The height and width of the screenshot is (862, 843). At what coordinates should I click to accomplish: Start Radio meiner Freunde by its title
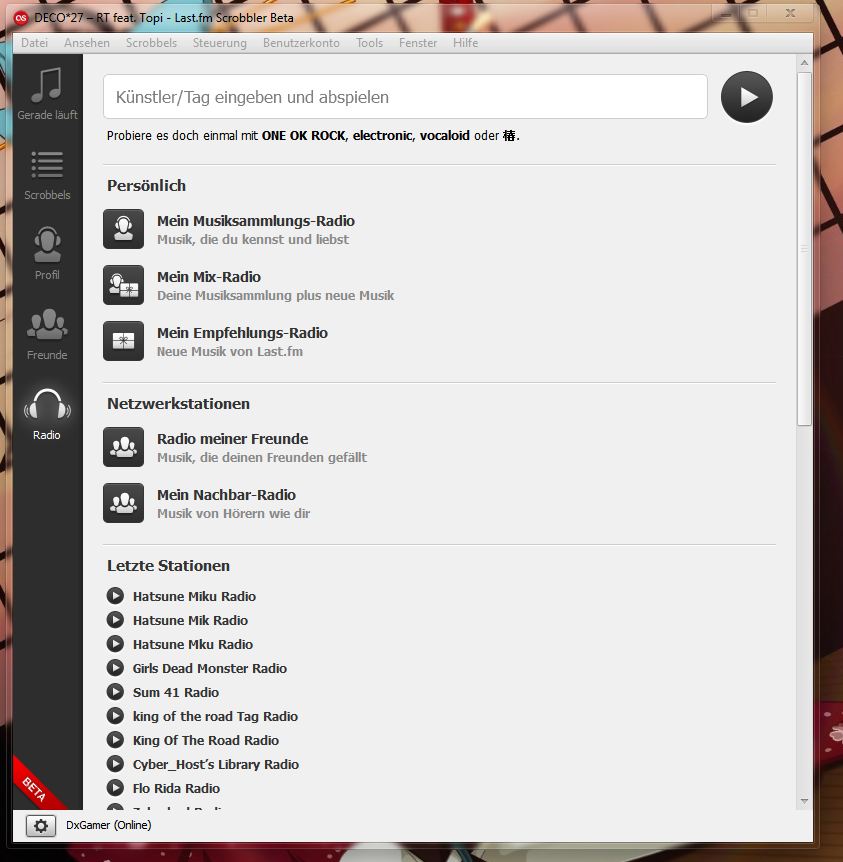(x=233, y=439)
